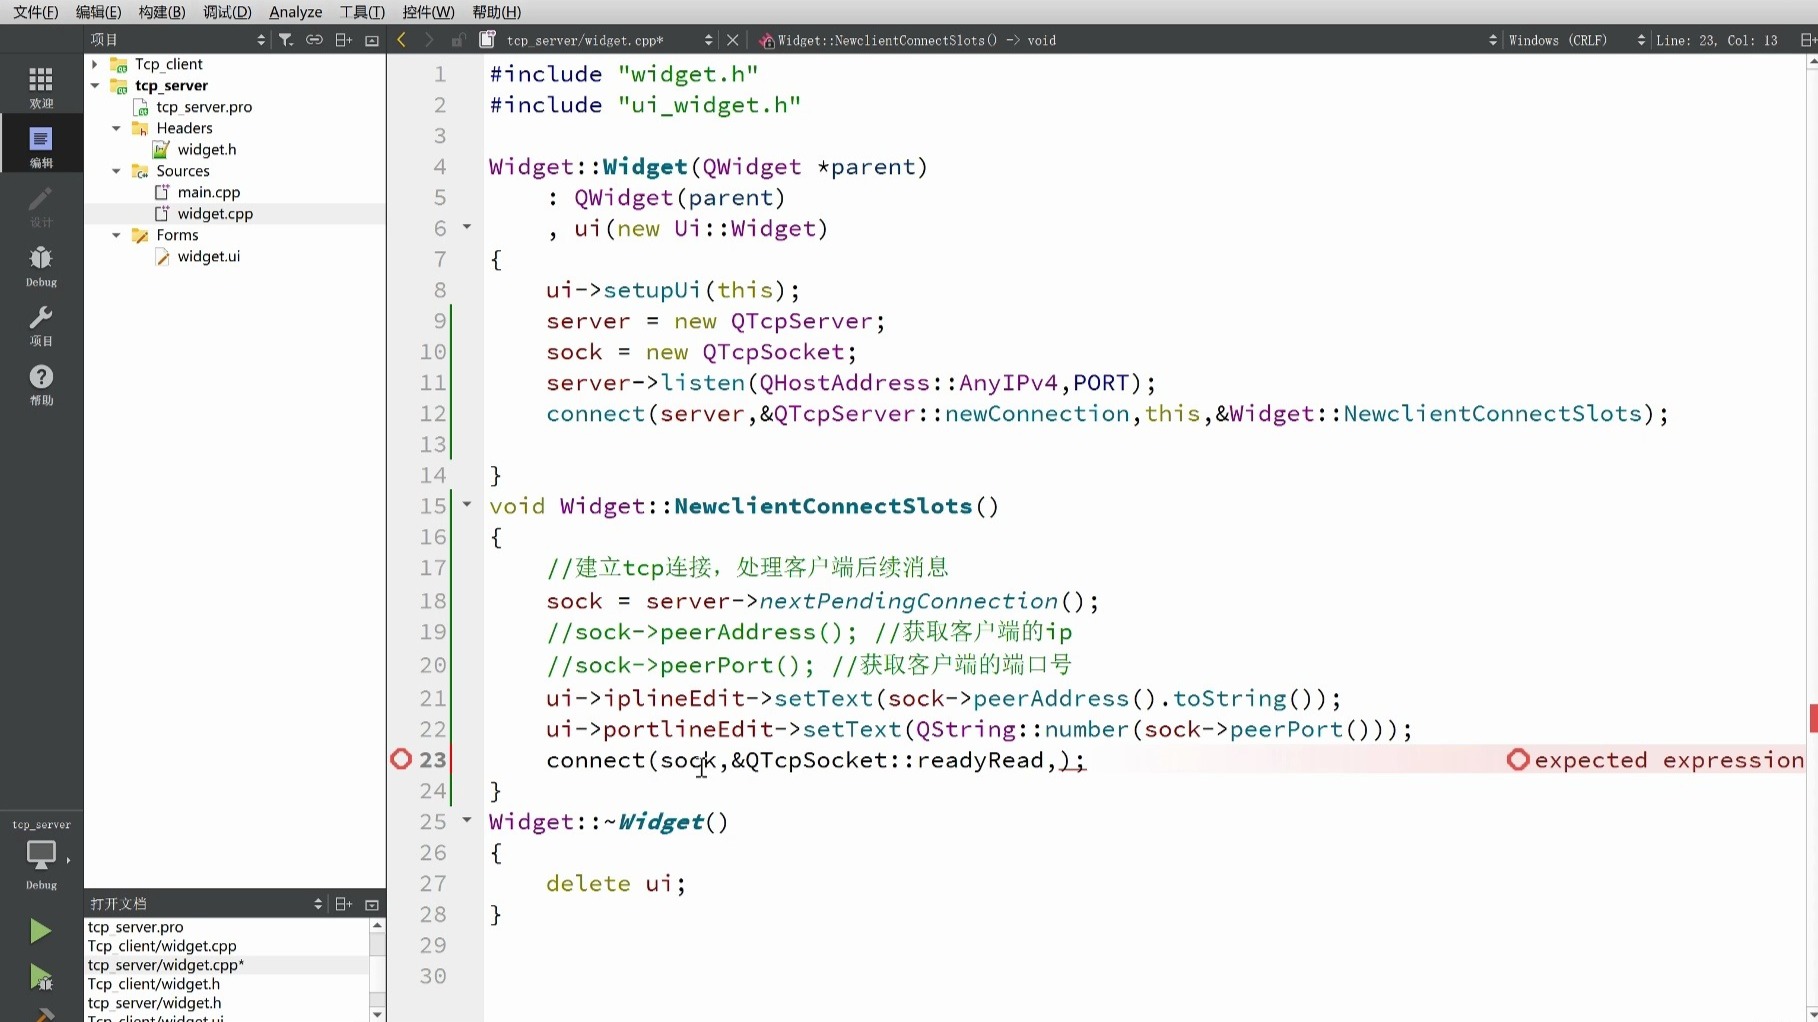Open the Widgets (控件) menu
This screenshot has height=1022, width=1818.
click(x=428, y=12)
